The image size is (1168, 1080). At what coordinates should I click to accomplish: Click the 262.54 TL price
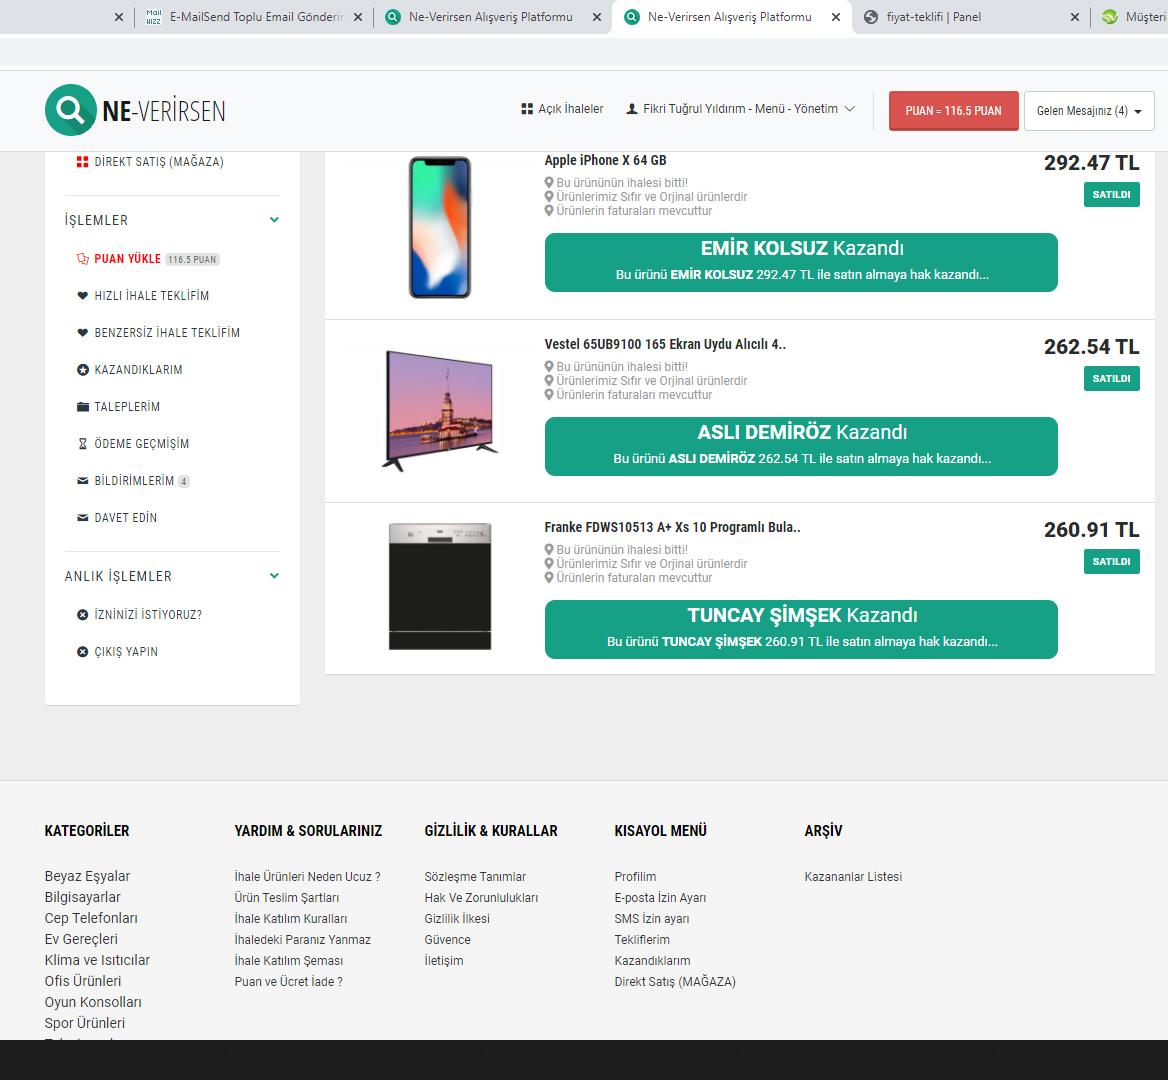[1091, 346]
